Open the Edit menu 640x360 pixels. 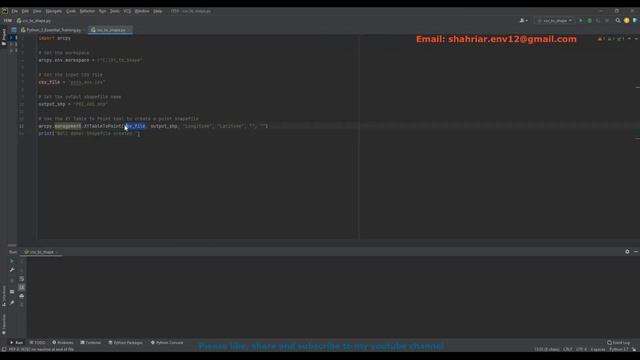tap(25, 11)
